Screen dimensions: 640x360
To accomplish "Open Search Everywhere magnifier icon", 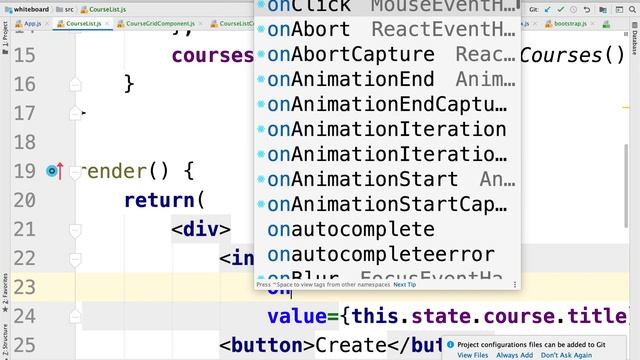I will pos(632,9).
